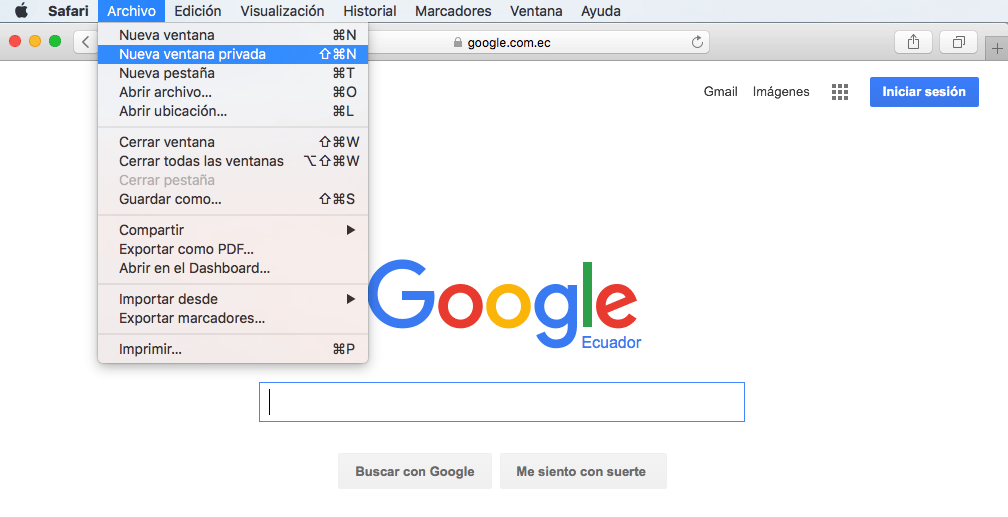
Task: Select Nueva ventana privada
Action: click(x=233, y=54)
